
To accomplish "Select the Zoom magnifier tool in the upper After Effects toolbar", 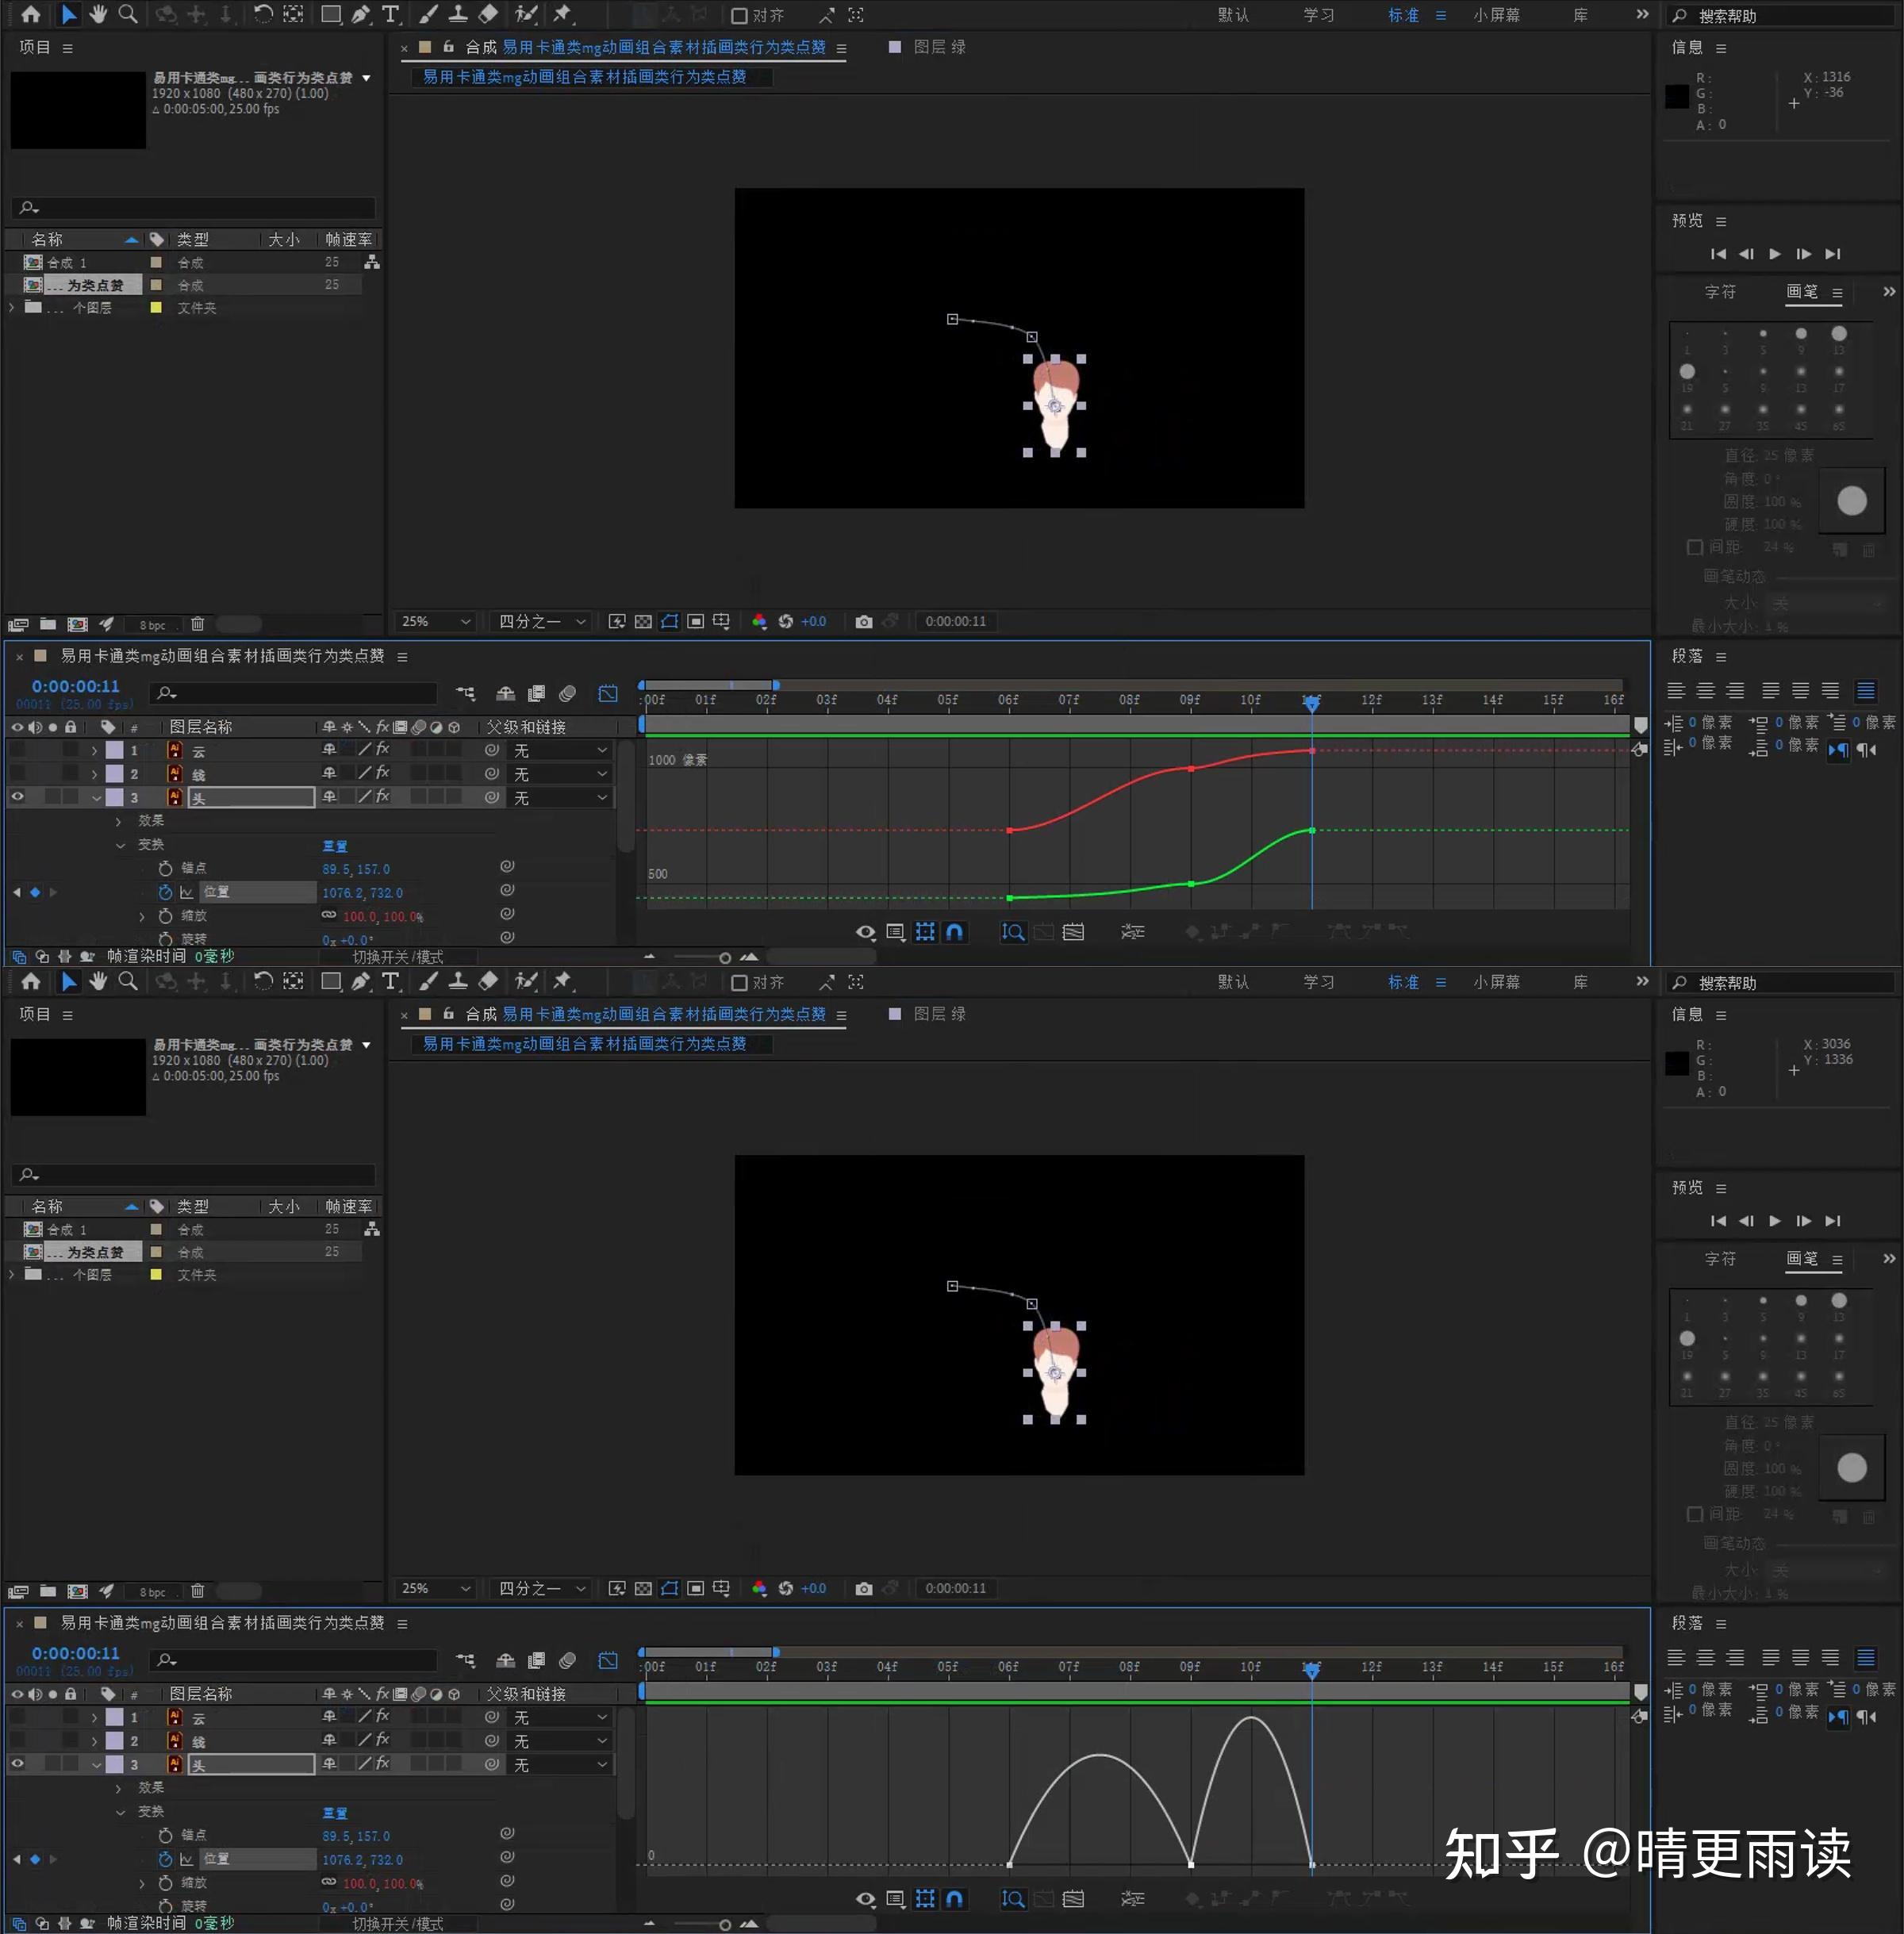I will click(x=128, y=14).
